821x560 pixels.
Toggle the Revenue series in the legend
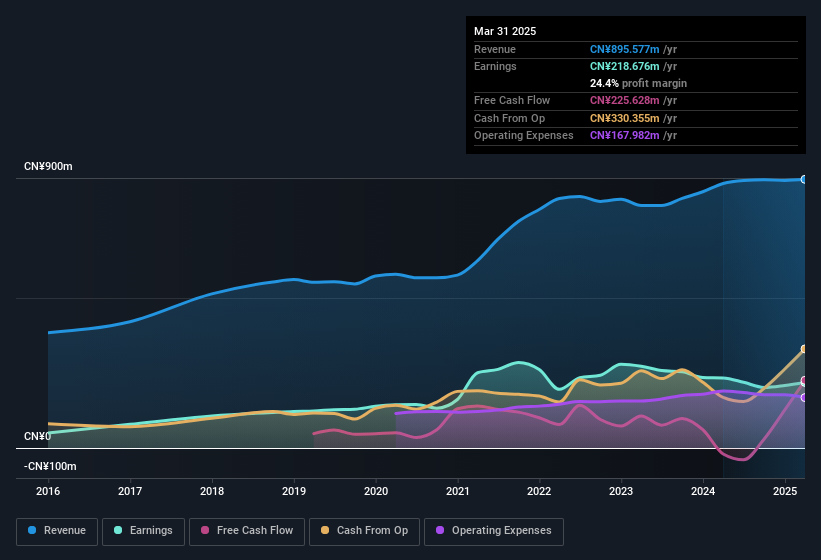[57, 531]
